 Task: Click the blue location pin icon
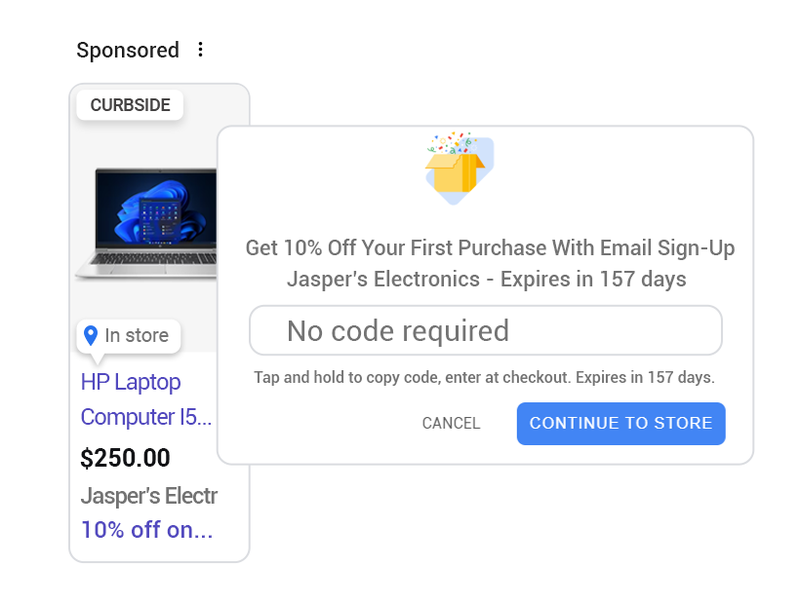coord(90,336)
